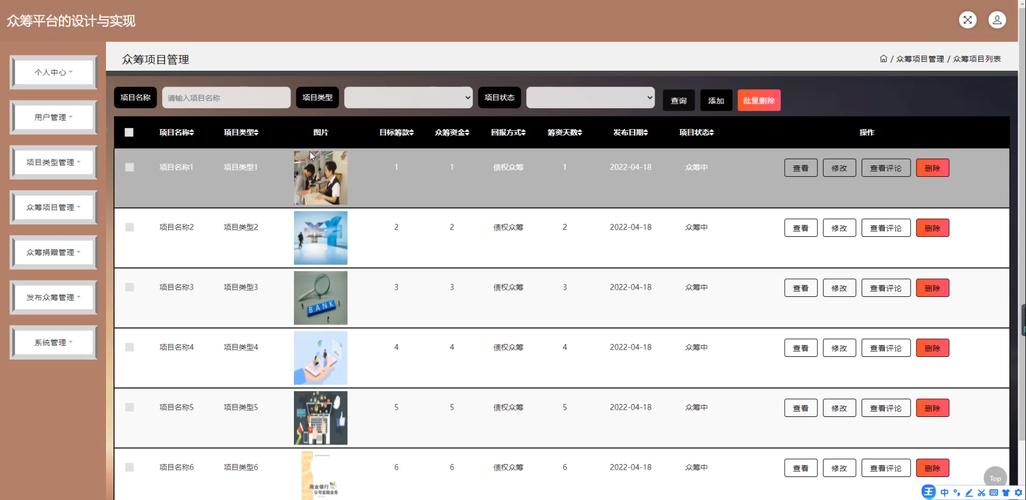Open the 项目类型 filter dropdown
Image resolution: width=1026 pixels, height=500 pixels.
[x=408, y=97]
